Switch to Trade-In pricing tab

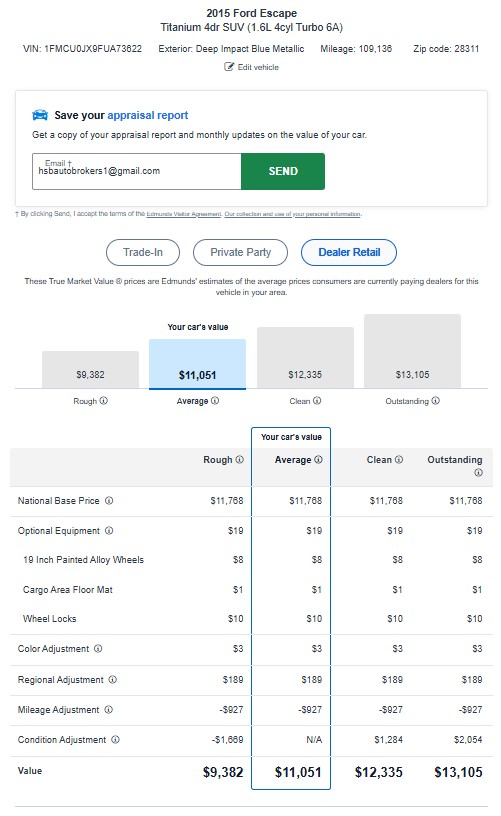click(143, 252)
